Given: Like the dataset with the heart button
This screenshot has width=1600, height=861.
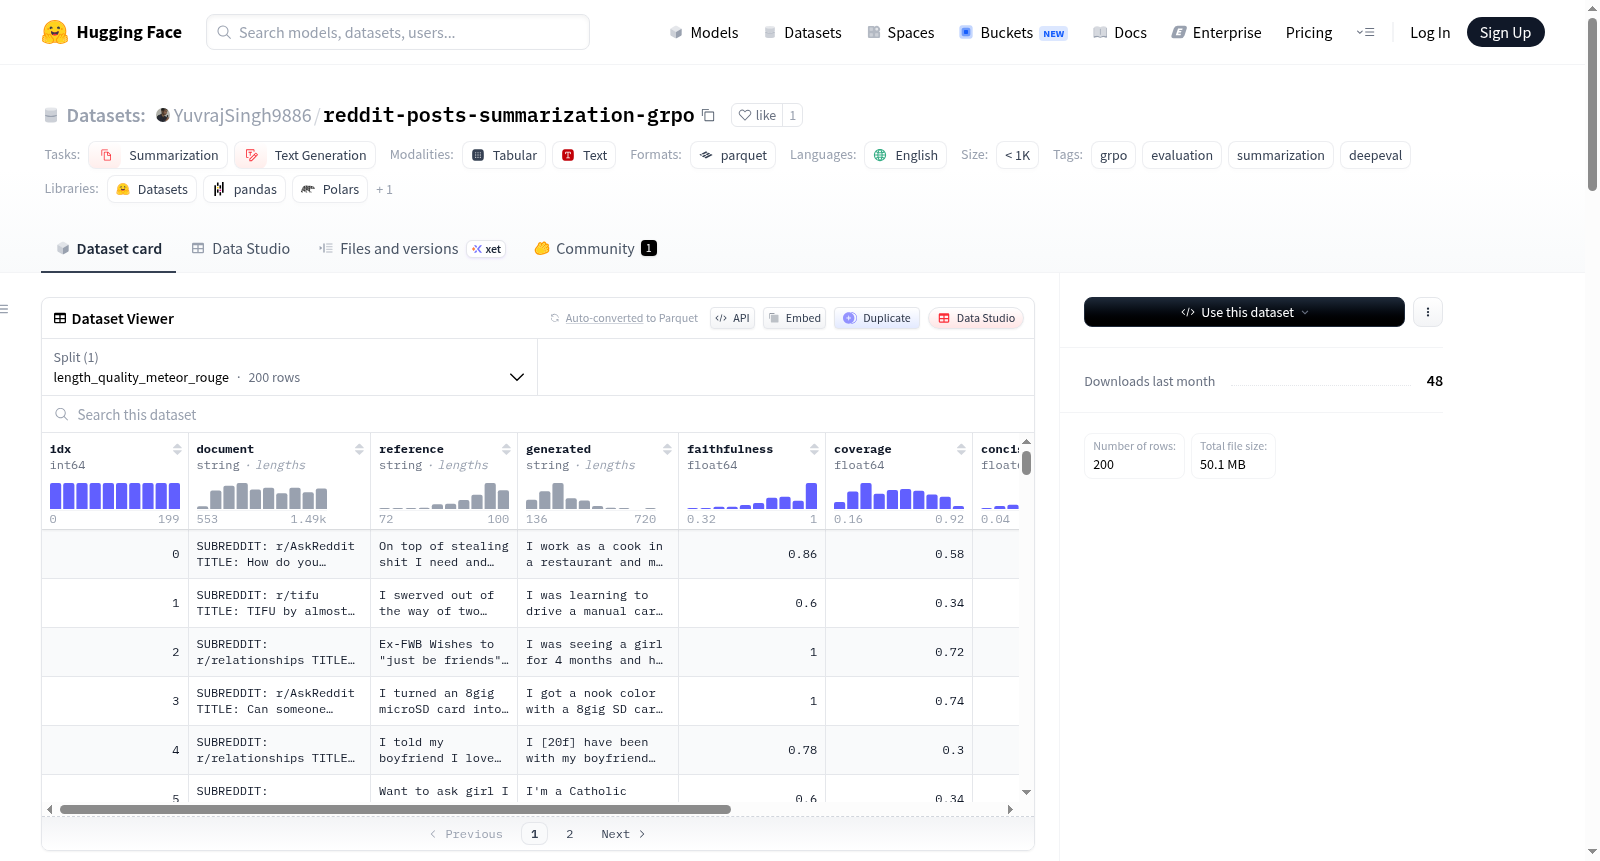Looking at the screenshot, I should (x=757, y=115).
